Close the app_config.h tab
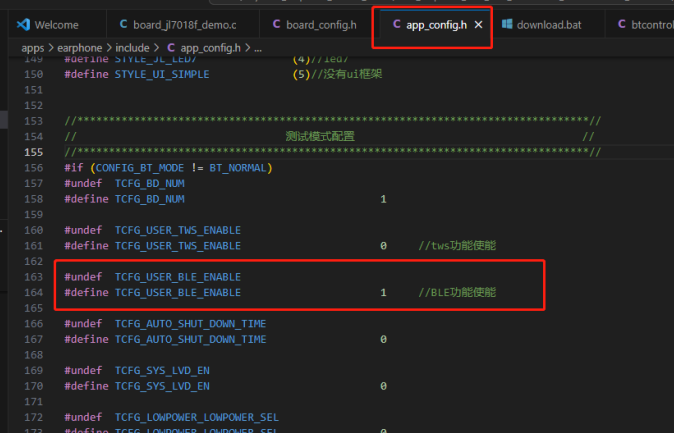 [478, 25]
